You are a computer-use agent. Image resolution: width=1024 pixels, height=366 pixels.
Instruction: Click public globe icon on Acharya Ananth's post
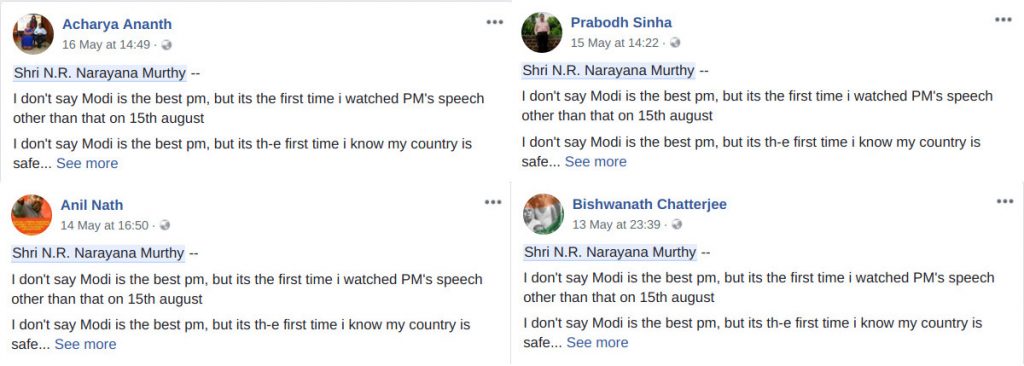pos(167,45)
